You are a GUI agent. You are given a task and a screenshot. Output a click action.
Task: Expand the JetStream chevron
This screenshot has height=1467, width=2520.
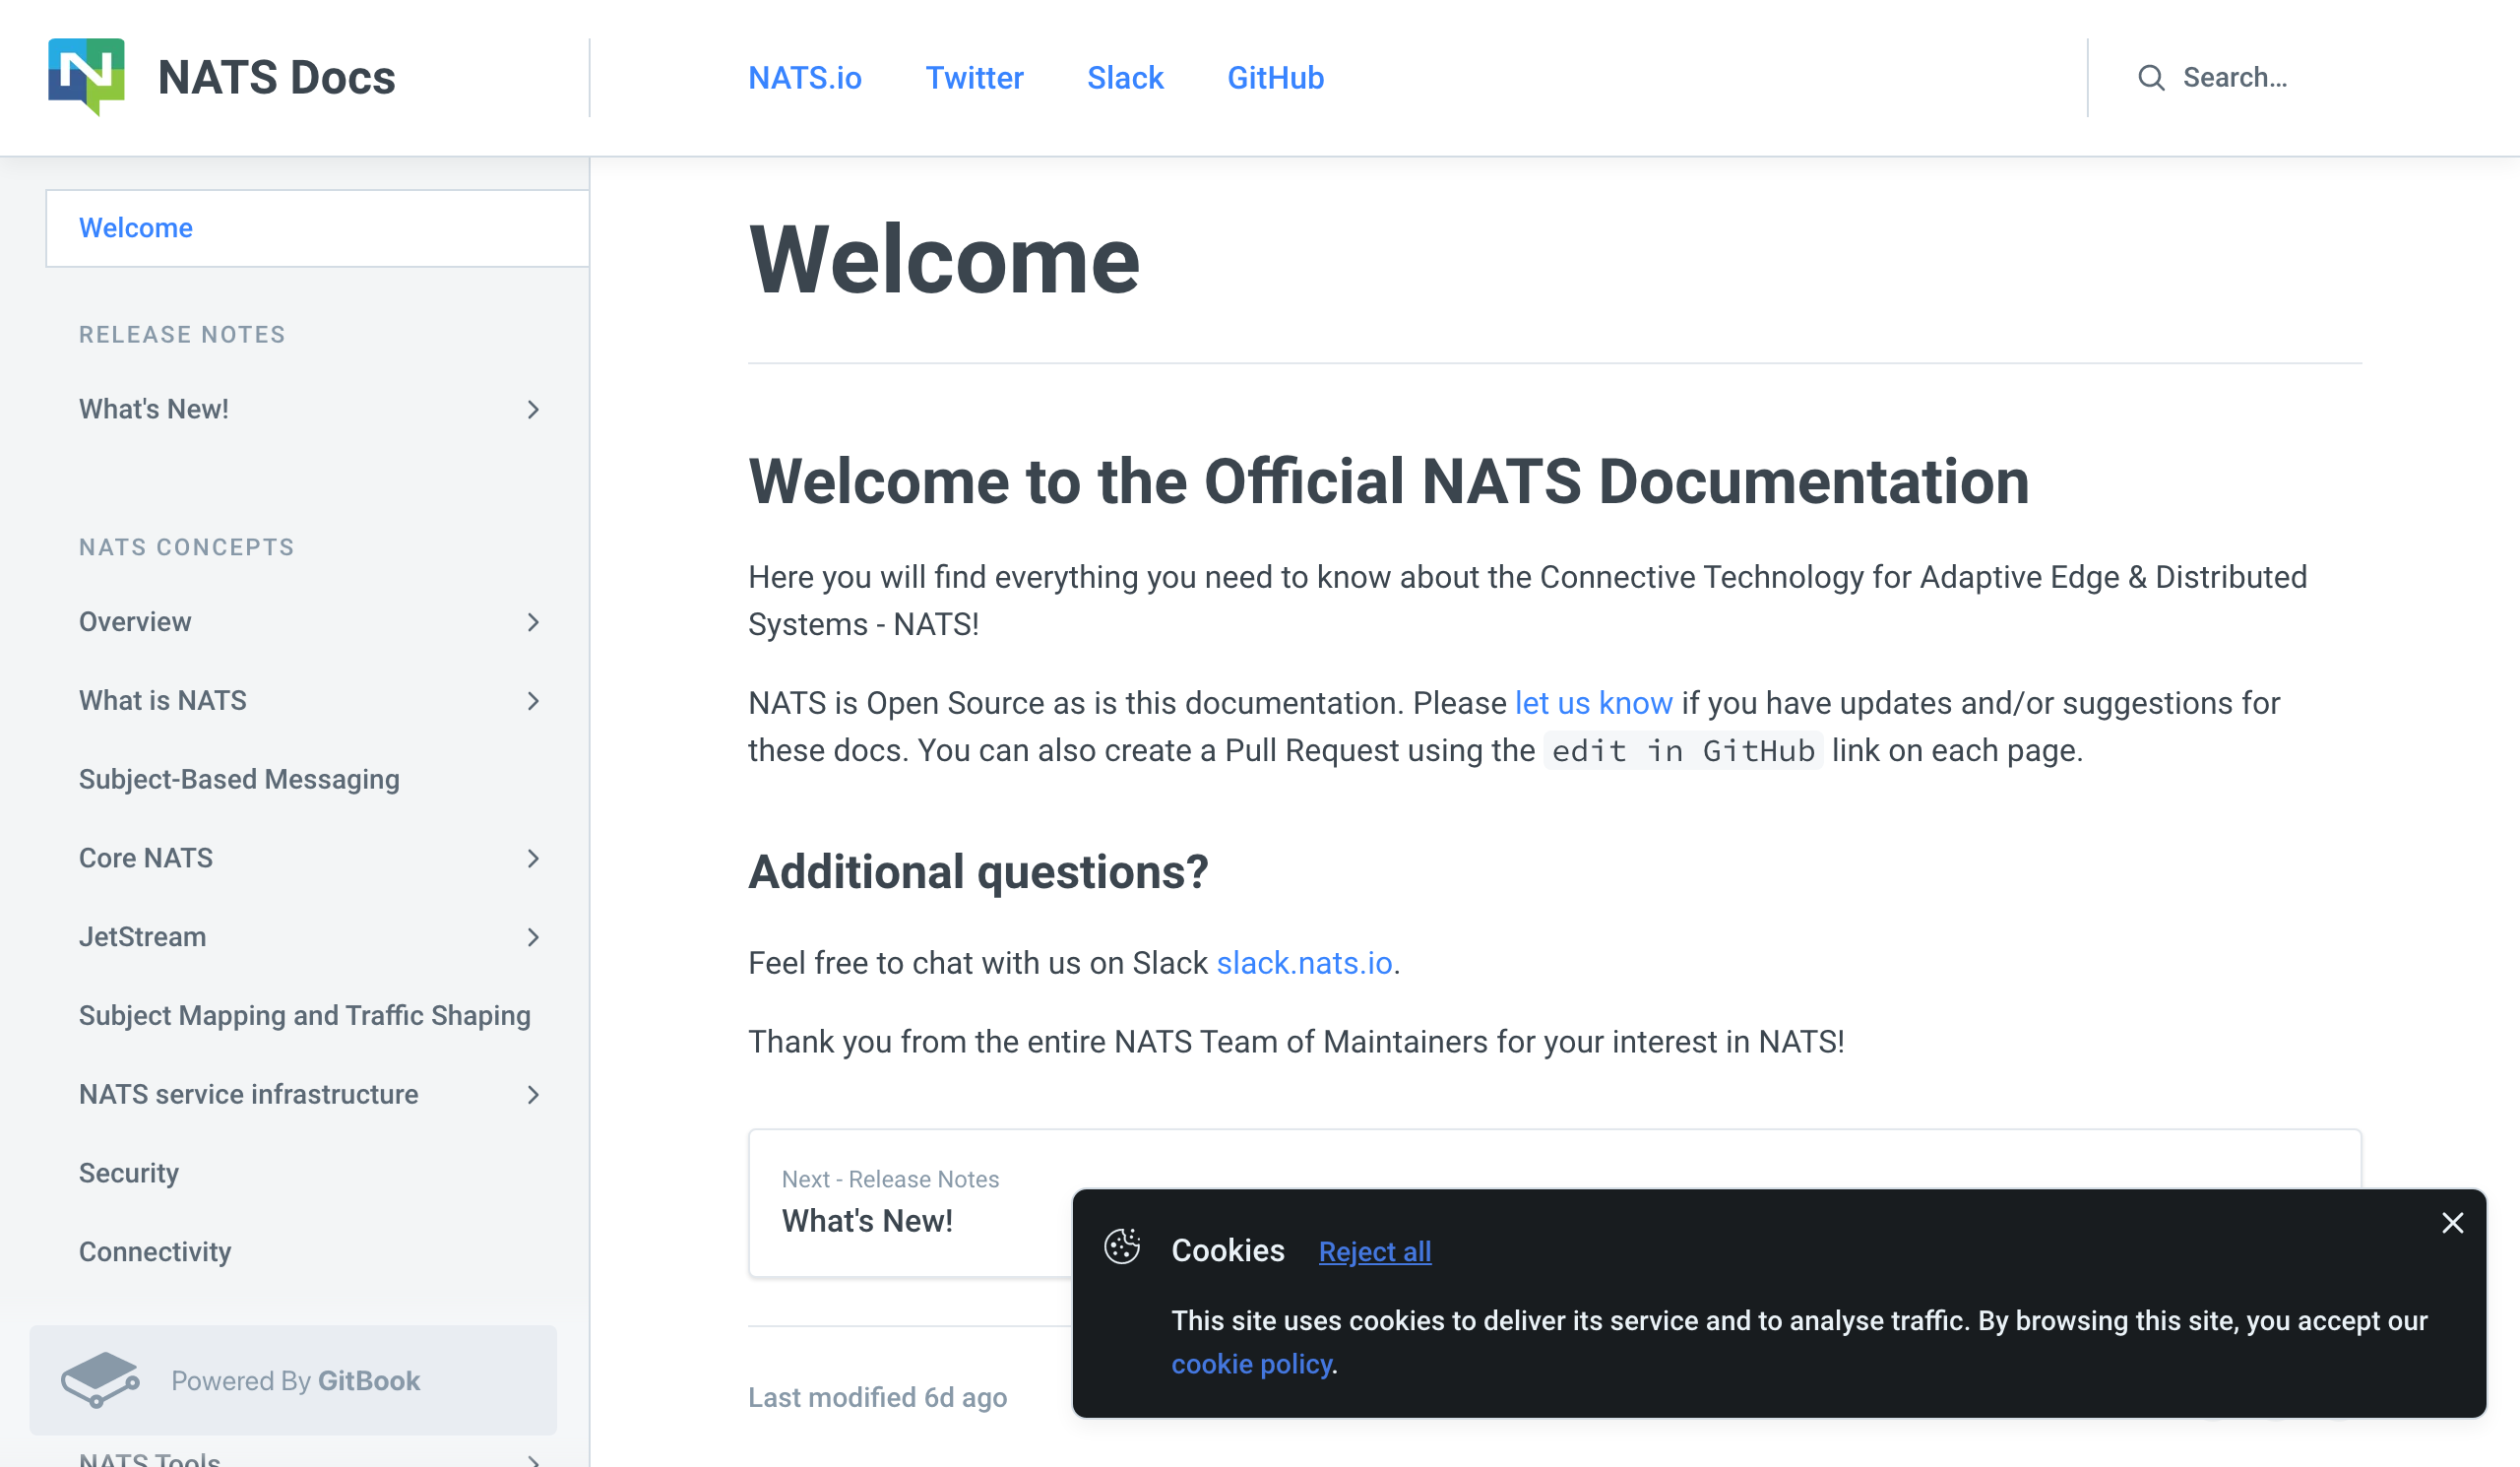point(533,937)
